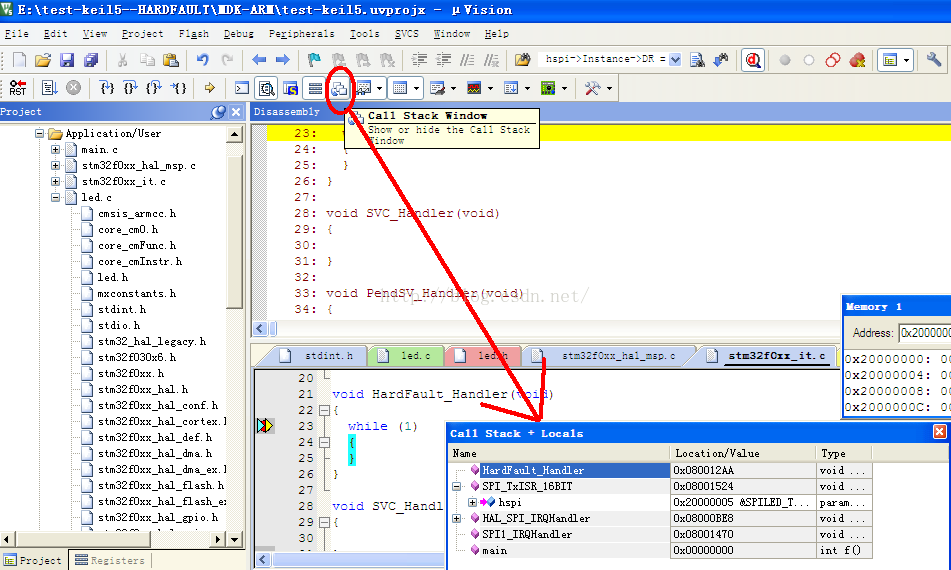This screenshot has height=570, width=951.
Task: Run the program with the Run icon
Action: tap(49, 88)
